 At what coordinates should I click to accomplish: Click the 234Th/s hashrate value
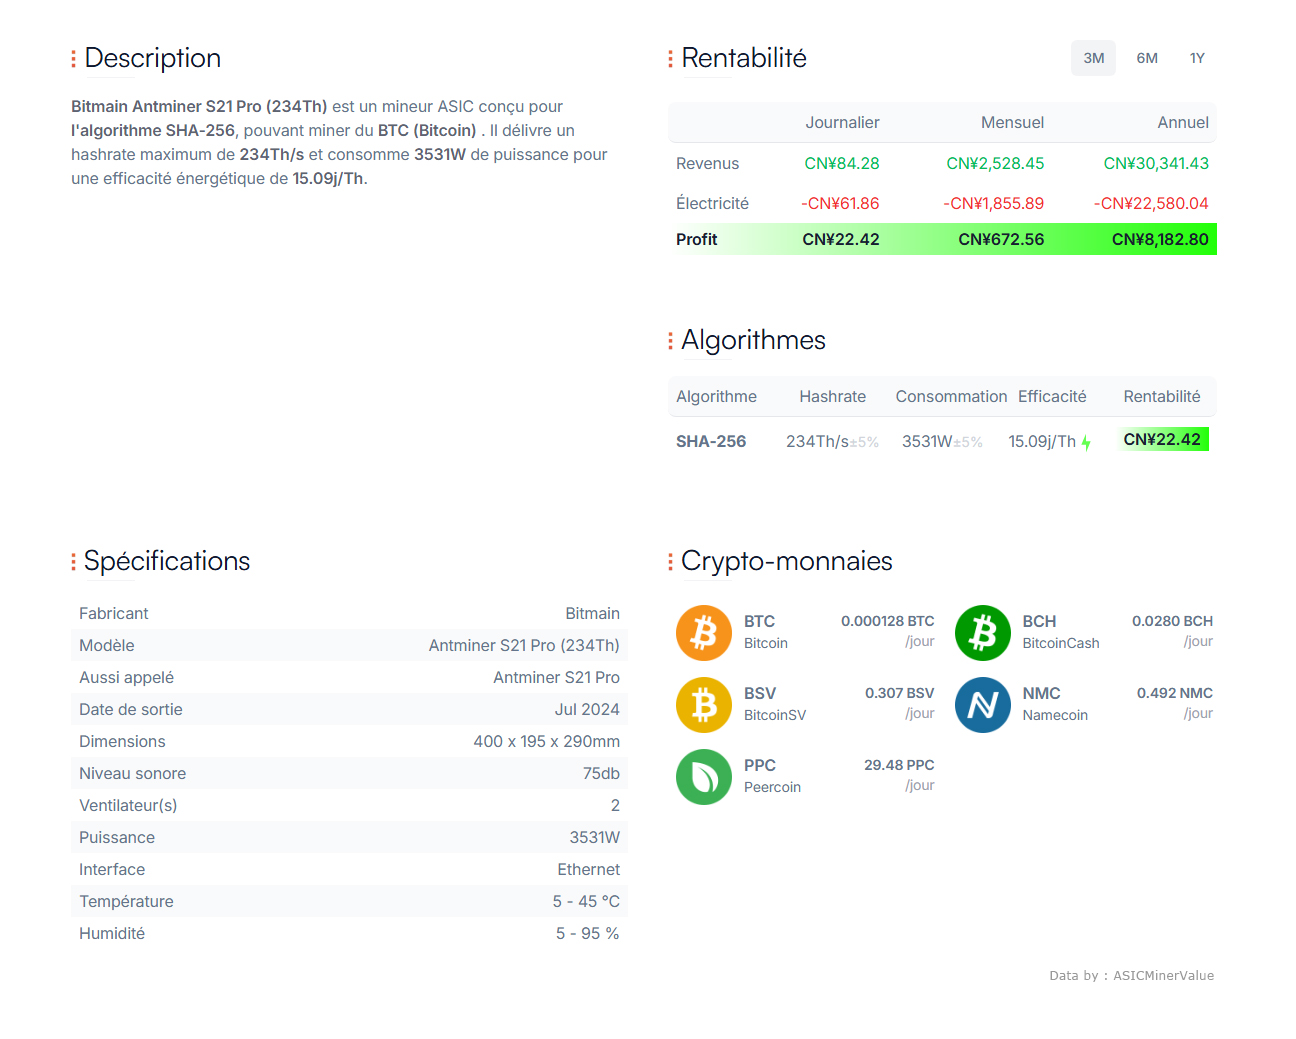pos(817,441)
